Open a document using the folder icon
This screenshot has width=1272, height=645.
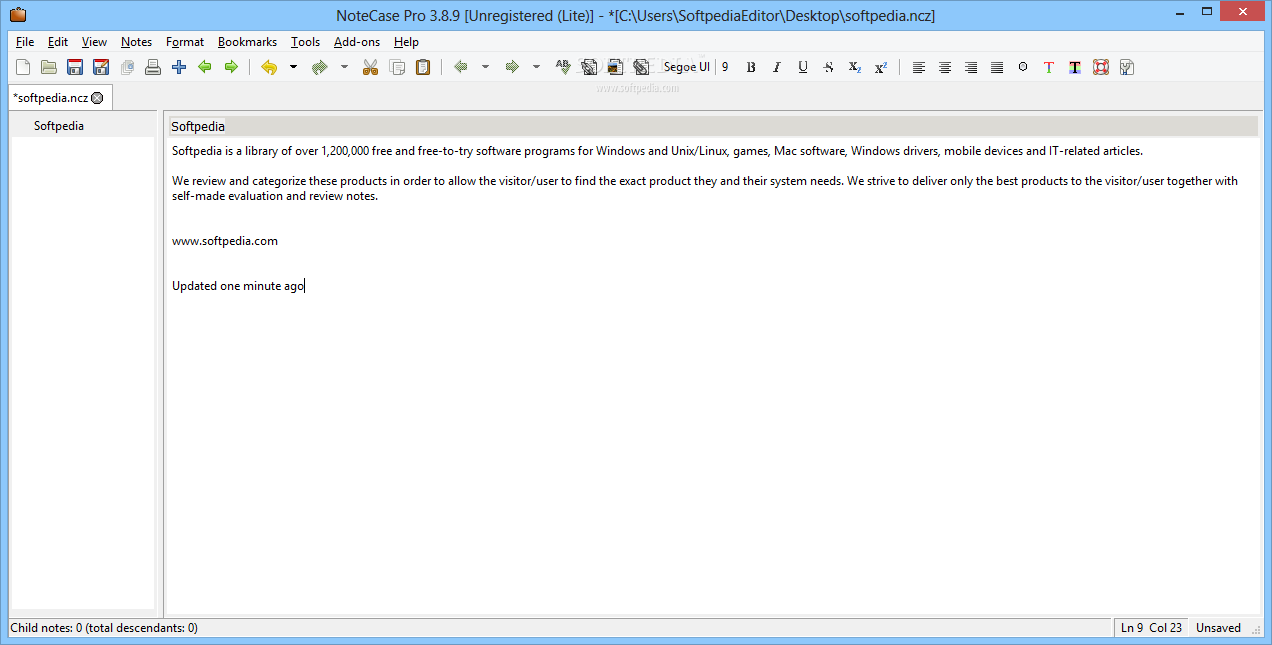pos(49,67)
